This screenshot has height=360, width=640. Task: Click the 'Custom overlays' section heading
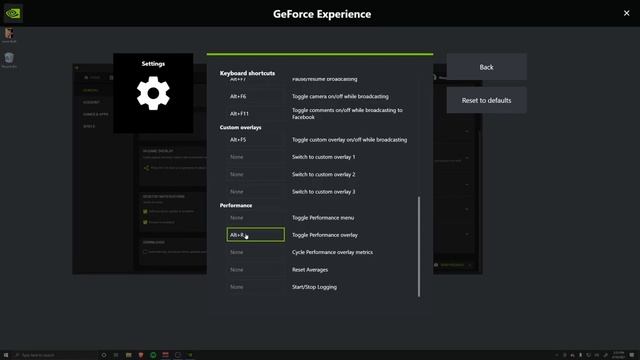(x=240, y=127)
